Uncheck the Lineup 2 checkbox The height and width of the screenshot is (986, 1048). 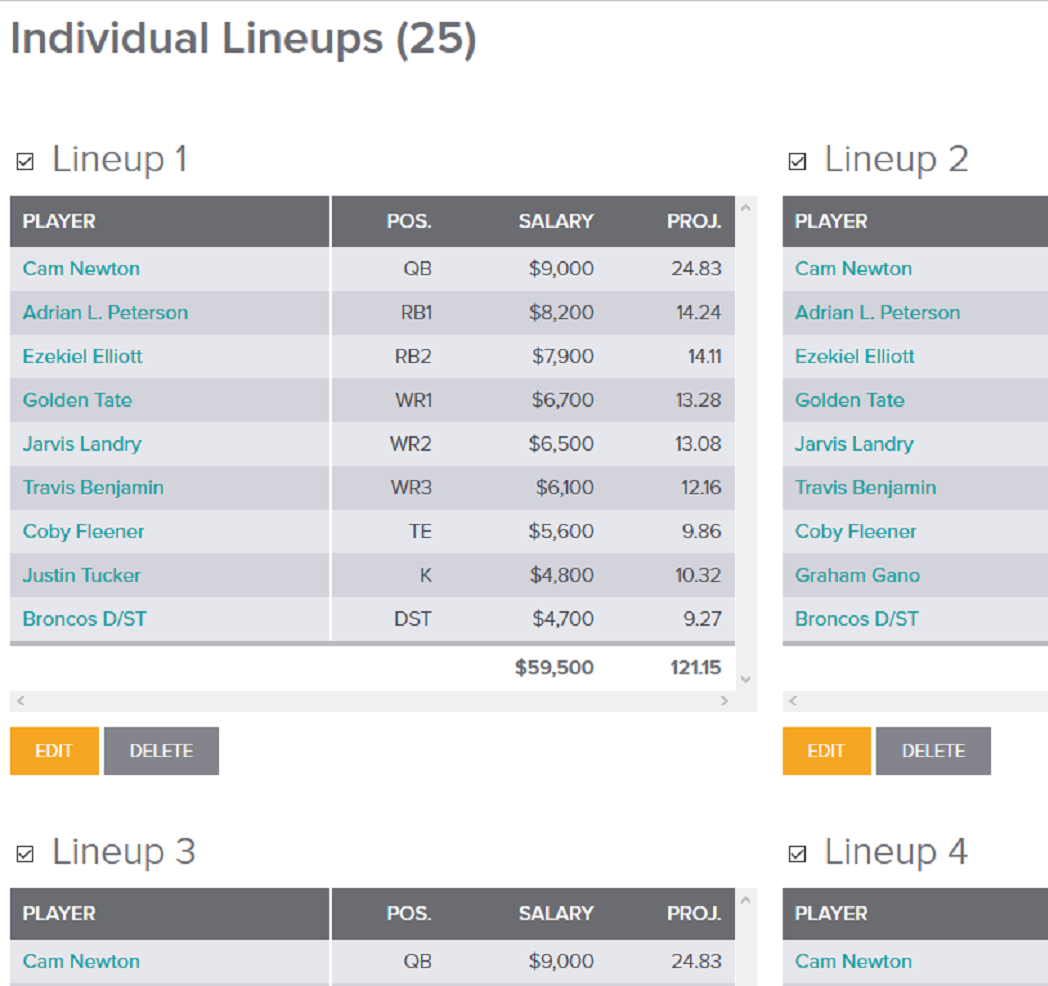pyautogui.click(x=797, y=161)
